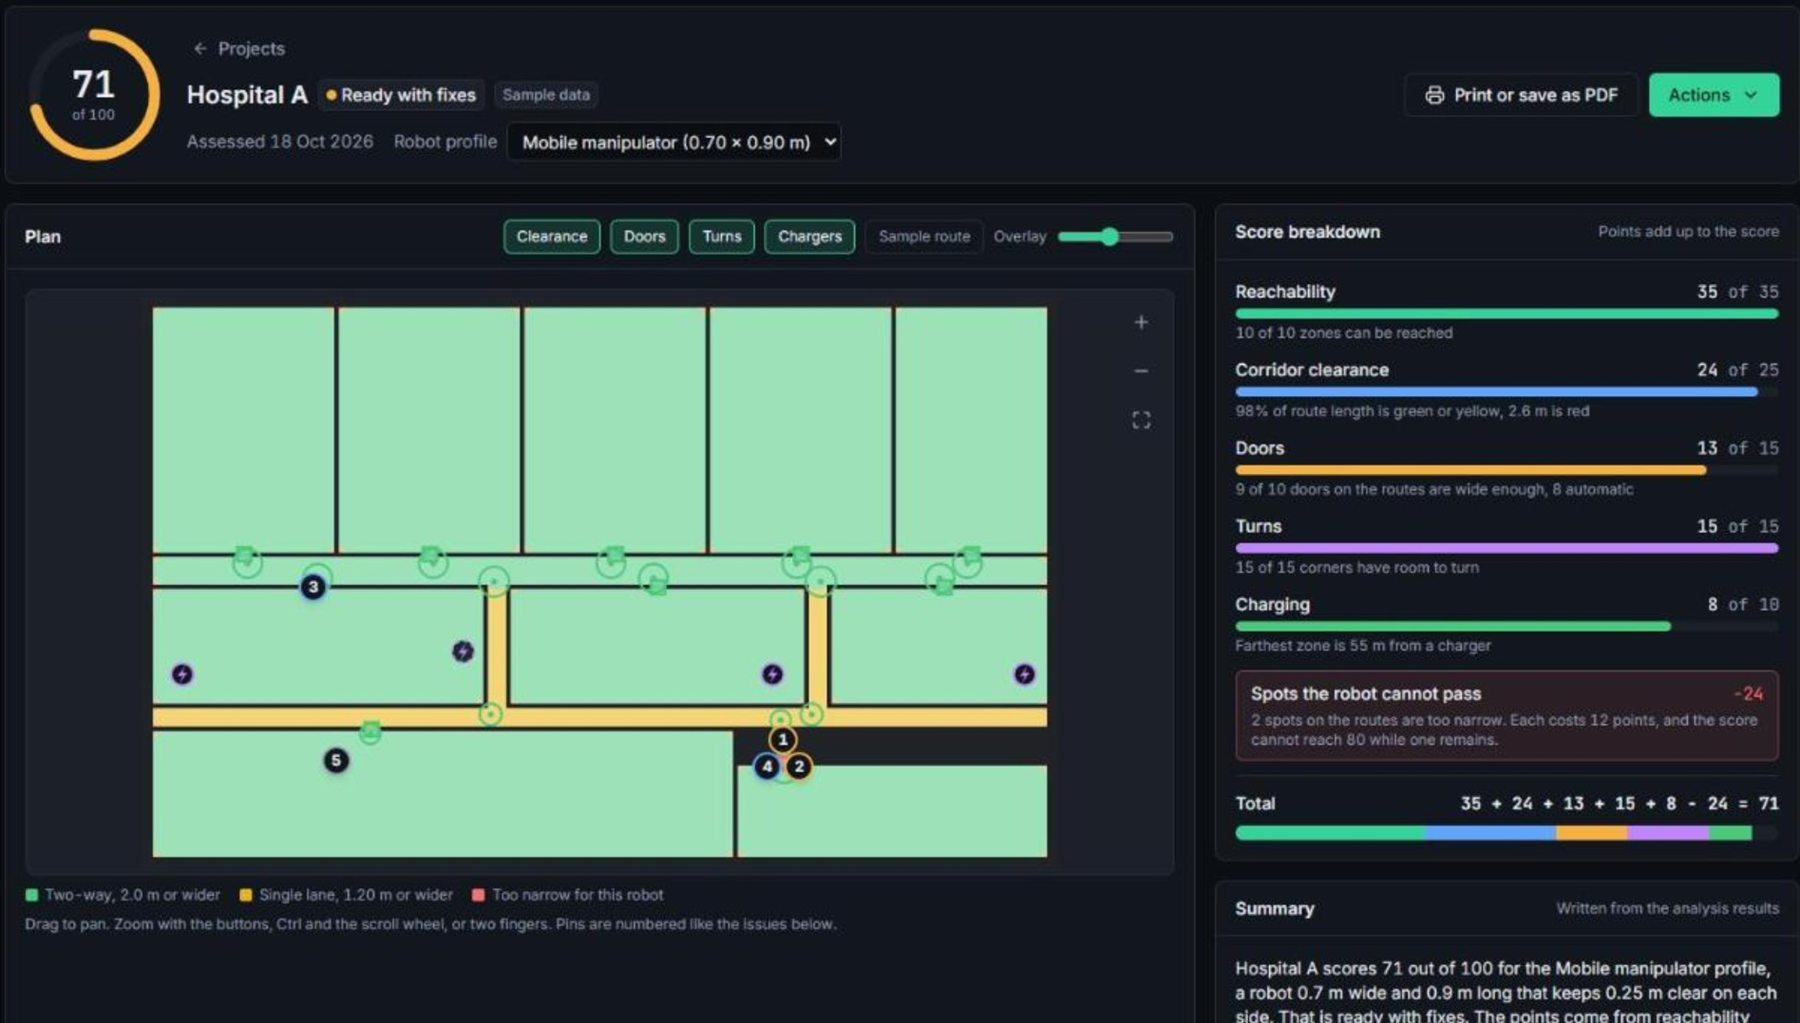Select issue pin 5 on the plan
Viewport: 1800px width, 1023px height.
coord(336,761)
